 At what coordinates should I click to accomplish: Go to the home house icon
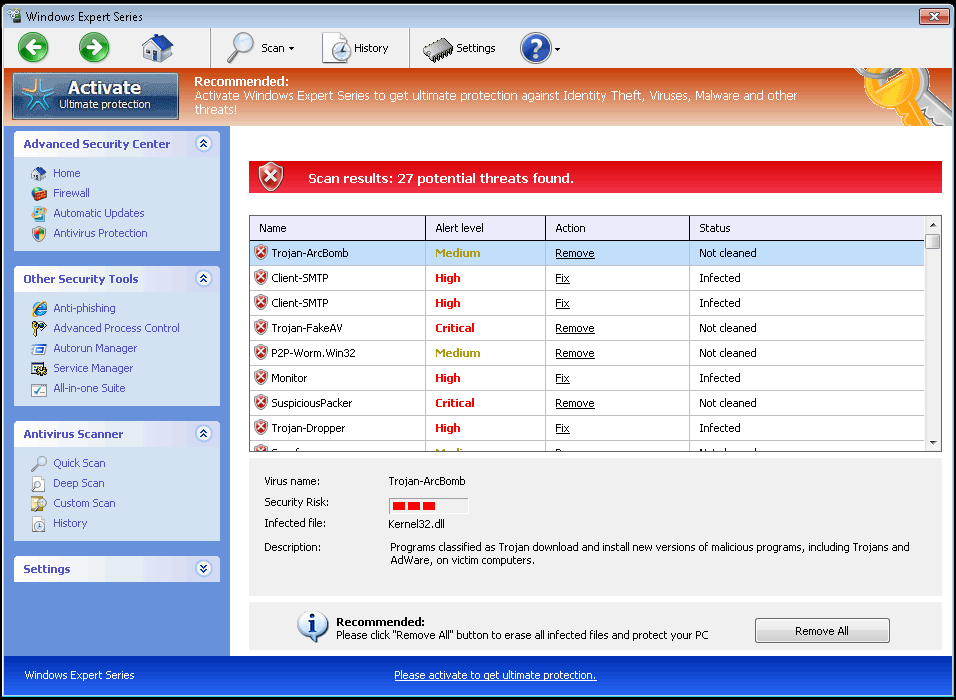click(x=157, y=47)
